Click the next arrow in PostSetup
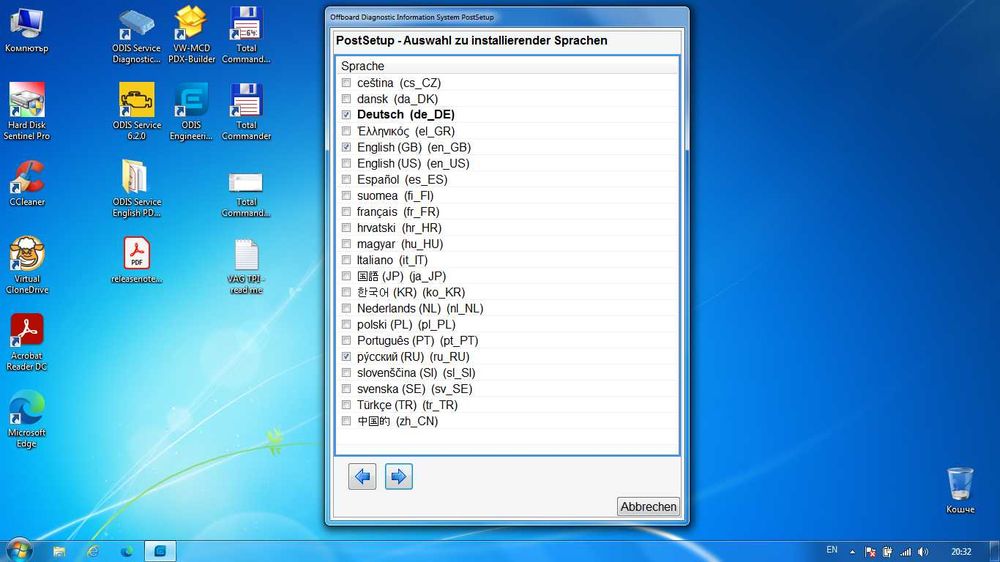Image resolution: width=1000 pixels, height=562 pixels. click(399, 477)
